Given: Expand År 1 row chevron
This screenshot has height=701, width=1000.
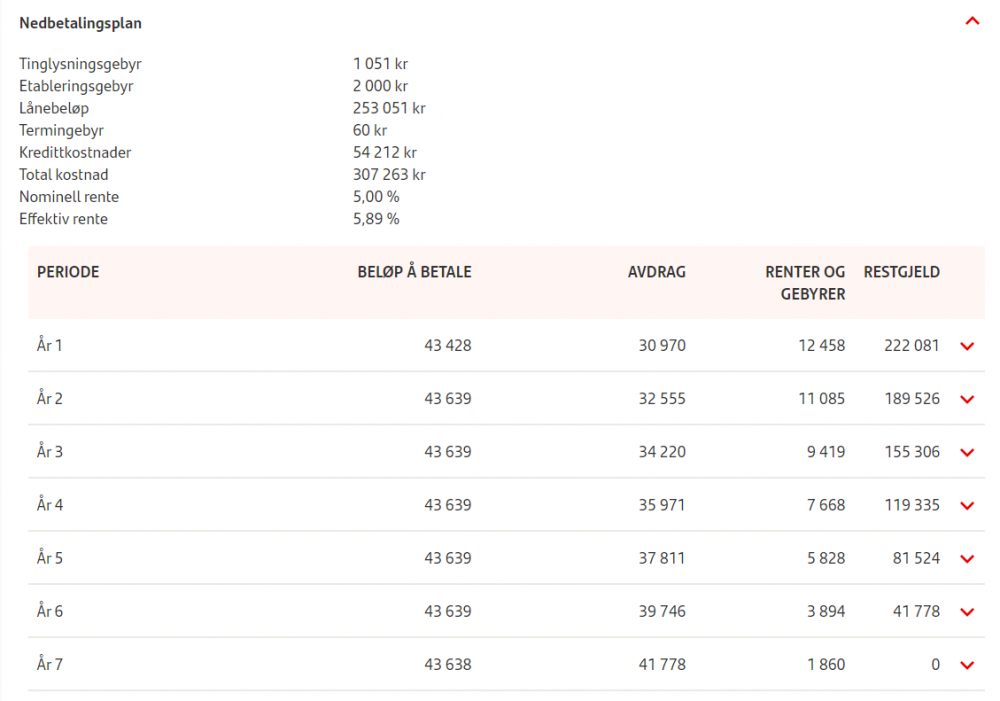Looking at the screenshot, I should tap(967, 346).
